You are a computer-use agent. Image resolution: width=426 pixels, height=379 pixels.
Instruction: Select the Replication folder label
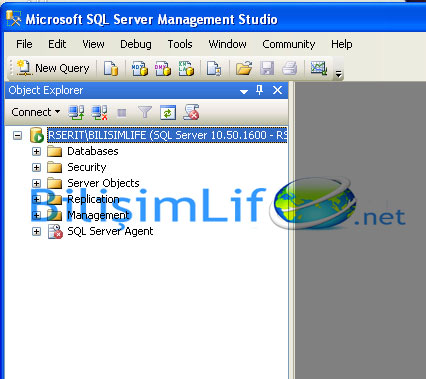coord(93,199)
